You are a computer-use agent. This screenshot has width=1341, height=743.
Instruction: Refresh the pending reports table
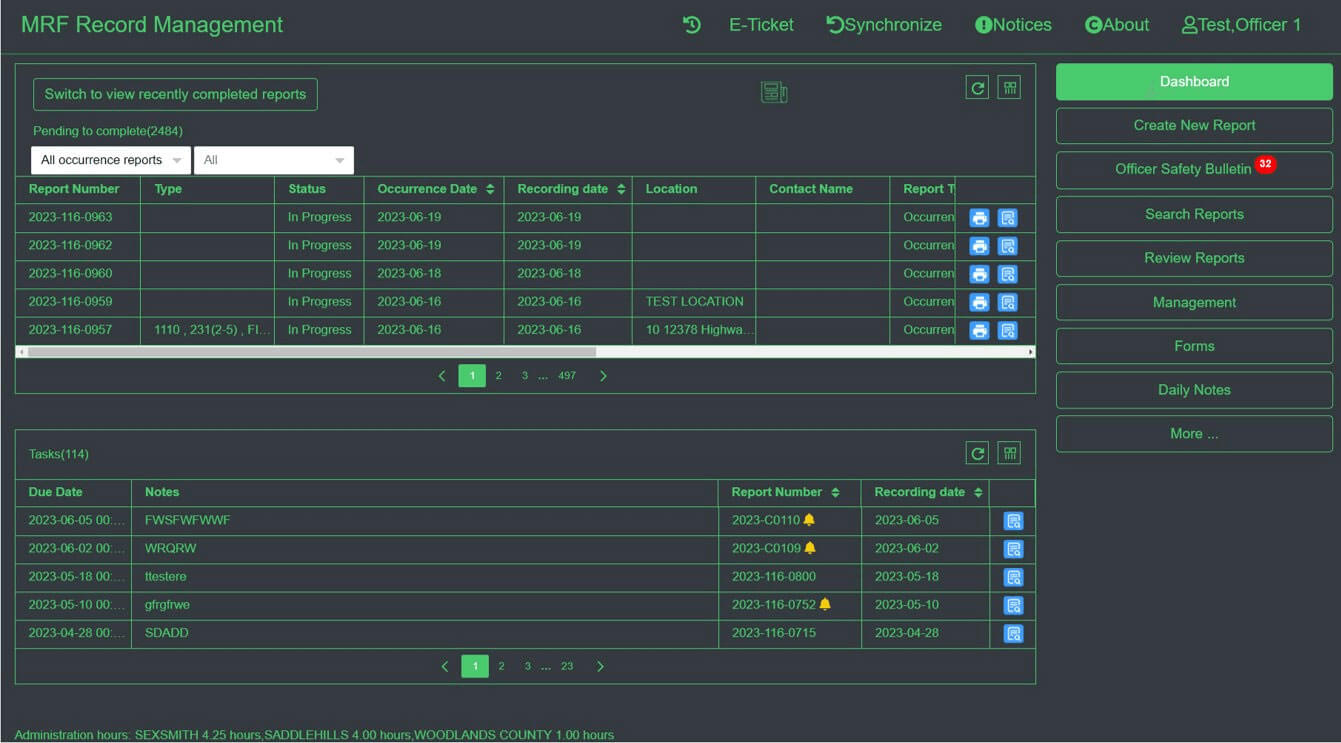pos(977,87)
